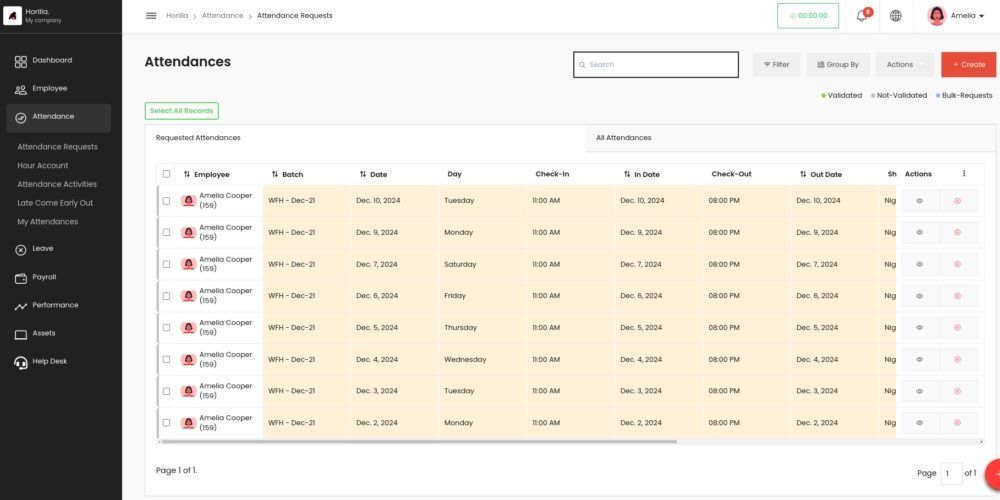Image resolution: width=1000 pixels, height=500 pixels.
Task: View the Dec. 6, 2024 request eye icon
Action: (x=920, y=296)
